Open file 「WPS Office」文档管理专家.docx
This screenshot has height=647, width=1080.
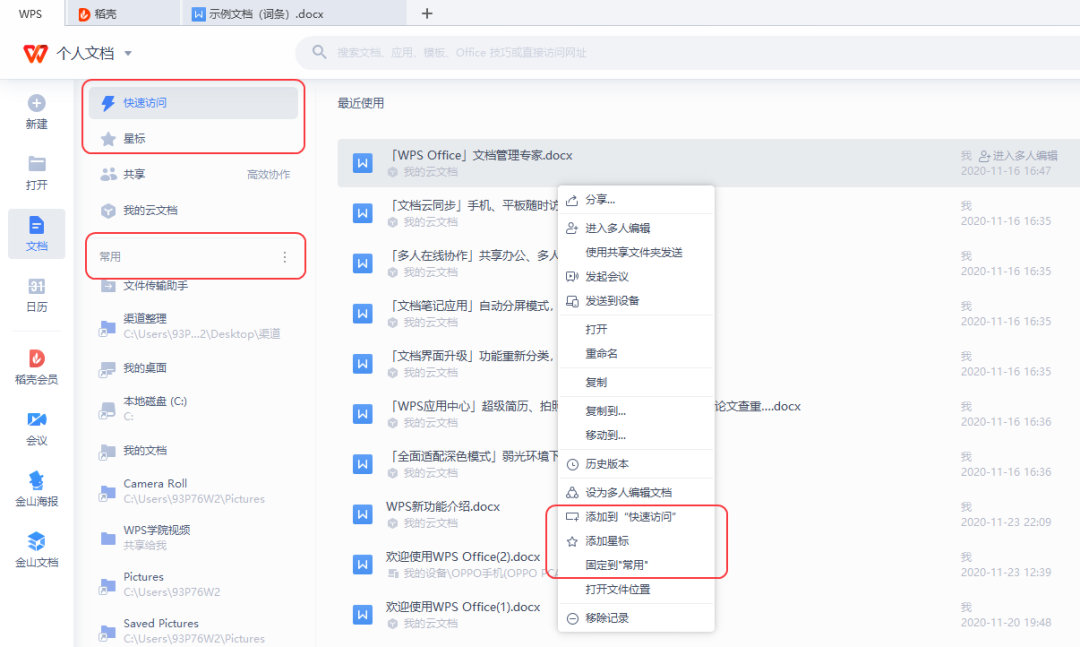(x=481, y=156)
